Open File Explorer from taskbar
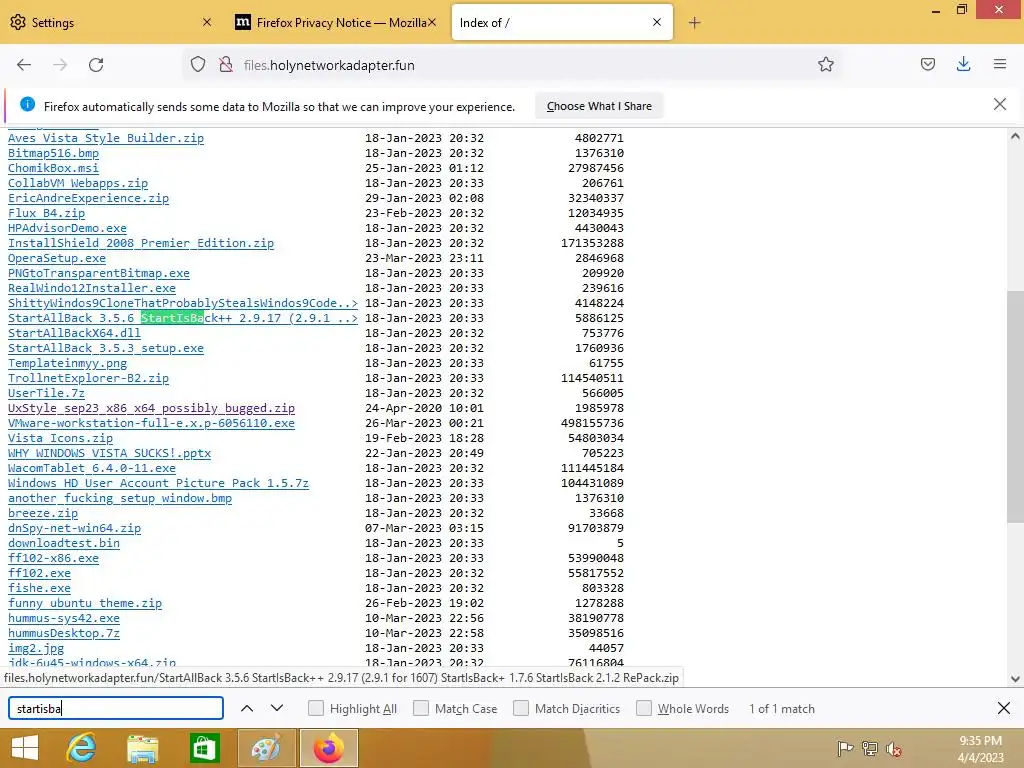 [x=142, y=748]
